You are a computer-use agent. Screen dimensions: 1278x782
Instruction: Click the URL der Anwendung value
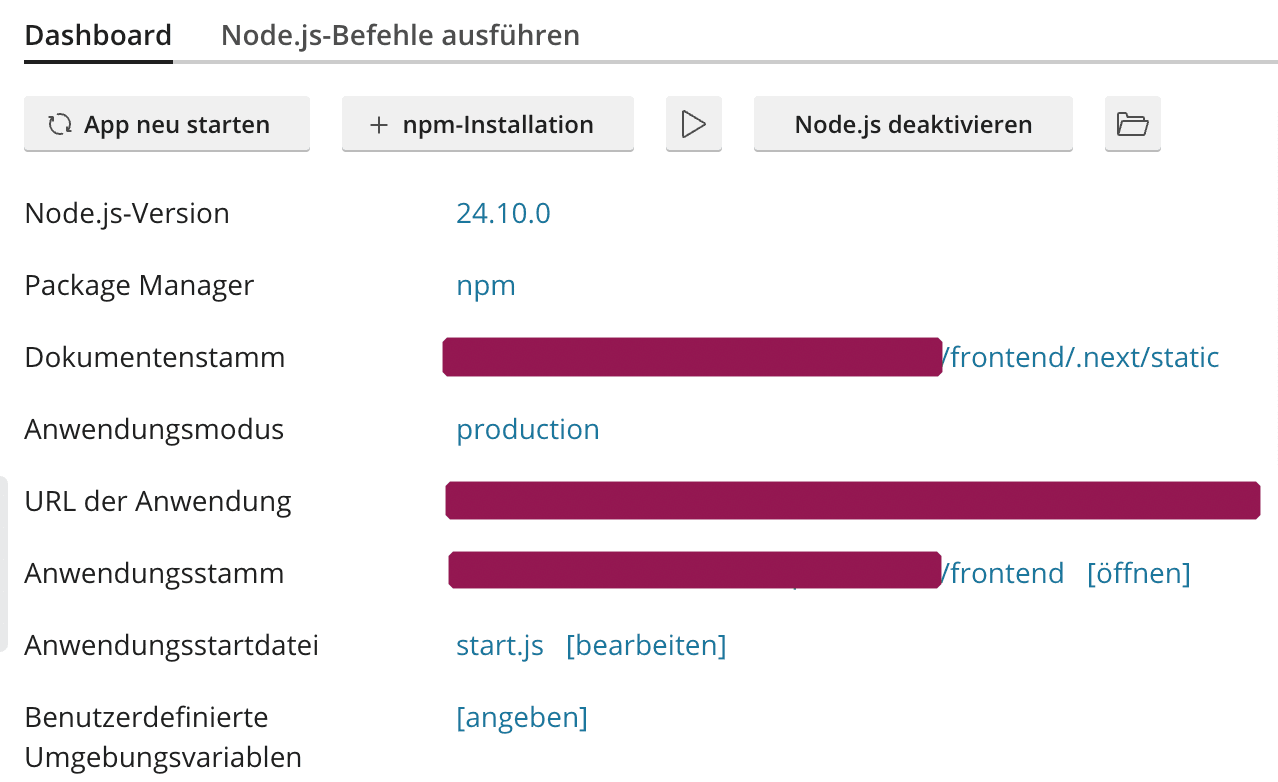coord(852,500)
